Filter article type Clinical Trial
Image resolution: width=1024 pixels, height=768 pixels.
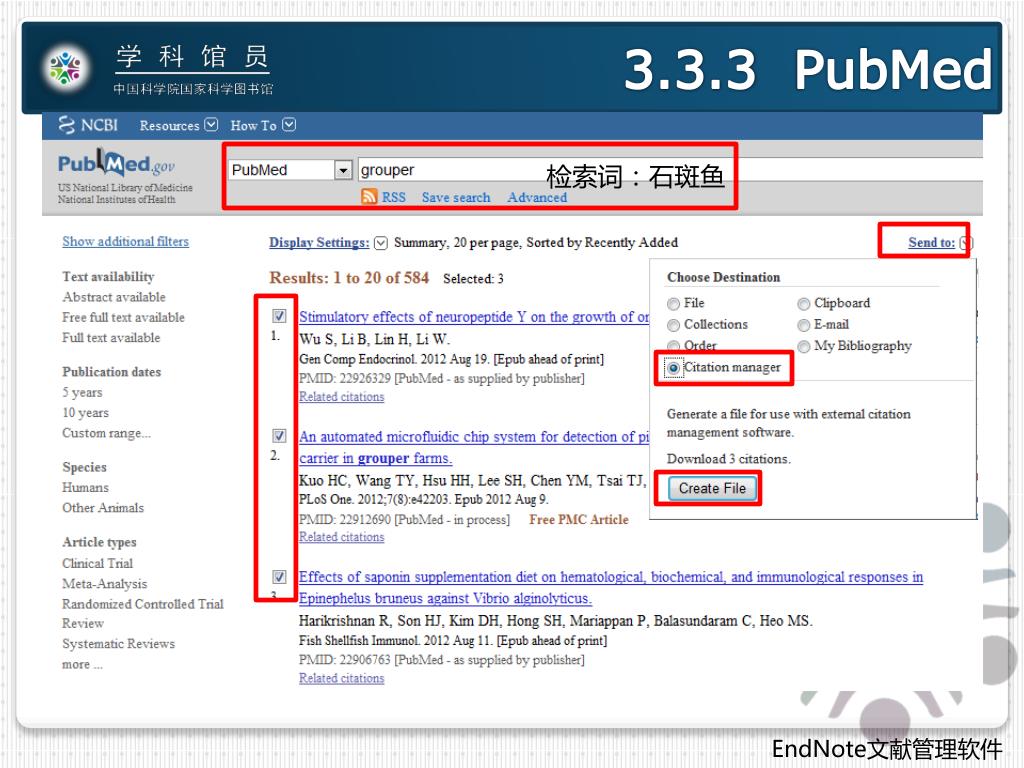coord(97,563)
